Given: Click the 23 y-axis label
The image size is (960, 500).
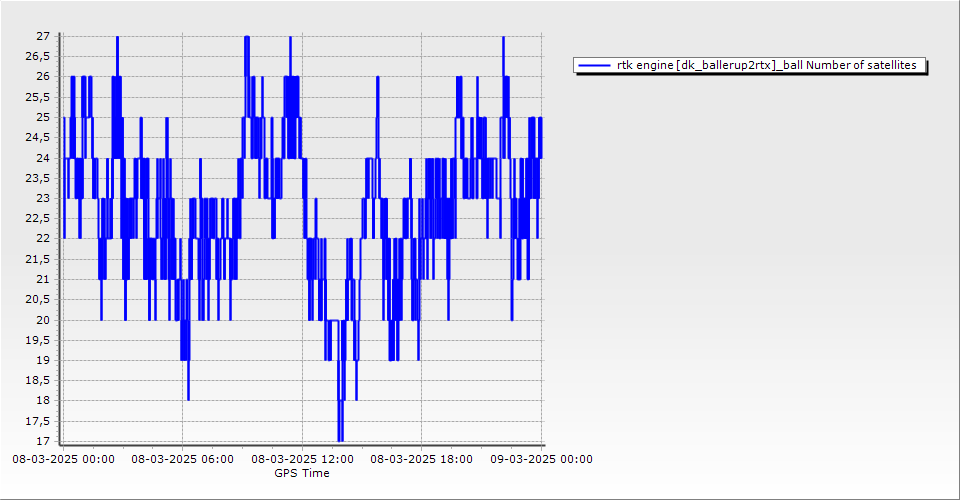Looking at the screenshot, I should 43,198.
